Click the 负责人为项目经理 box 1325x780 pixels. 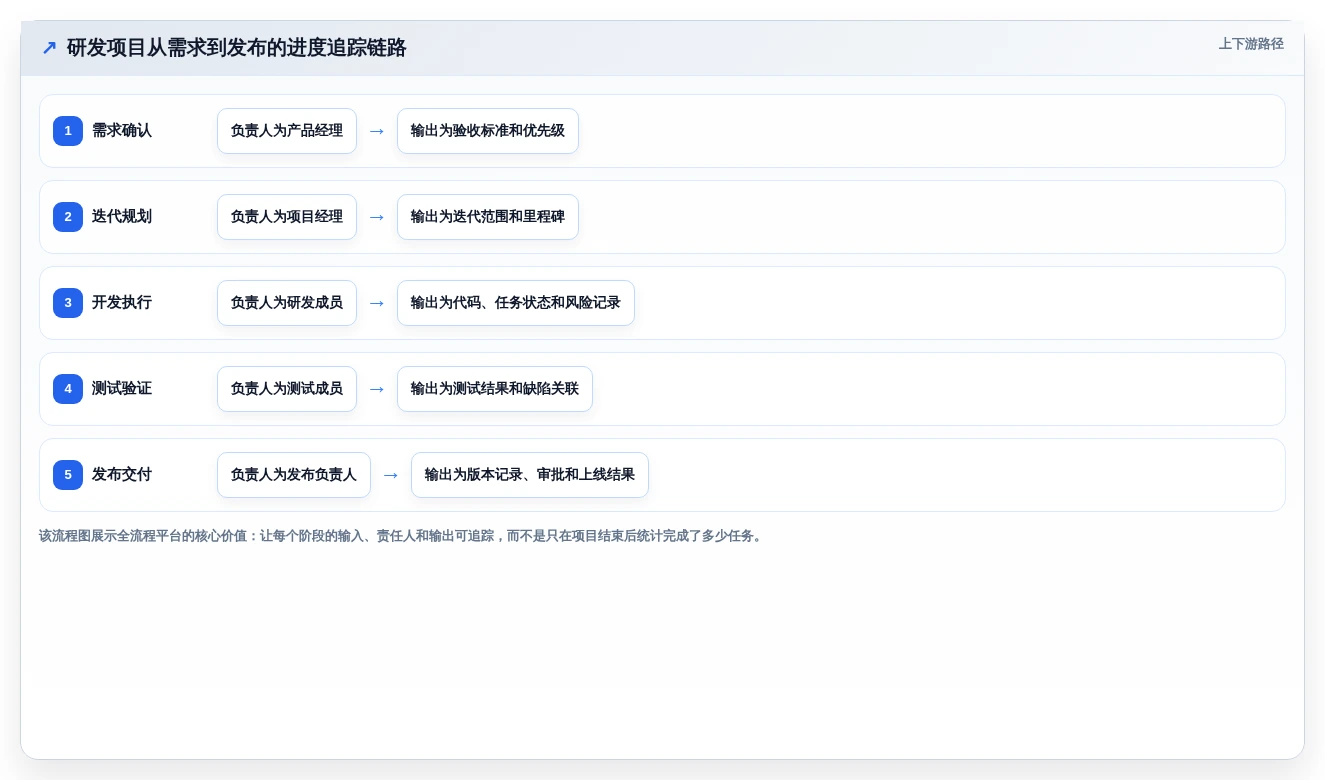point(287,217)
